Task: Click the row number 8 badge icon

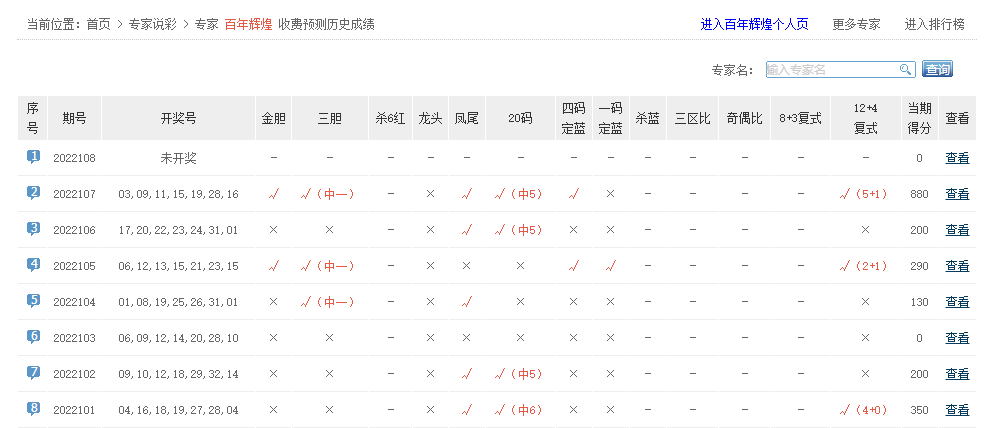Action: tap(33, 409)
